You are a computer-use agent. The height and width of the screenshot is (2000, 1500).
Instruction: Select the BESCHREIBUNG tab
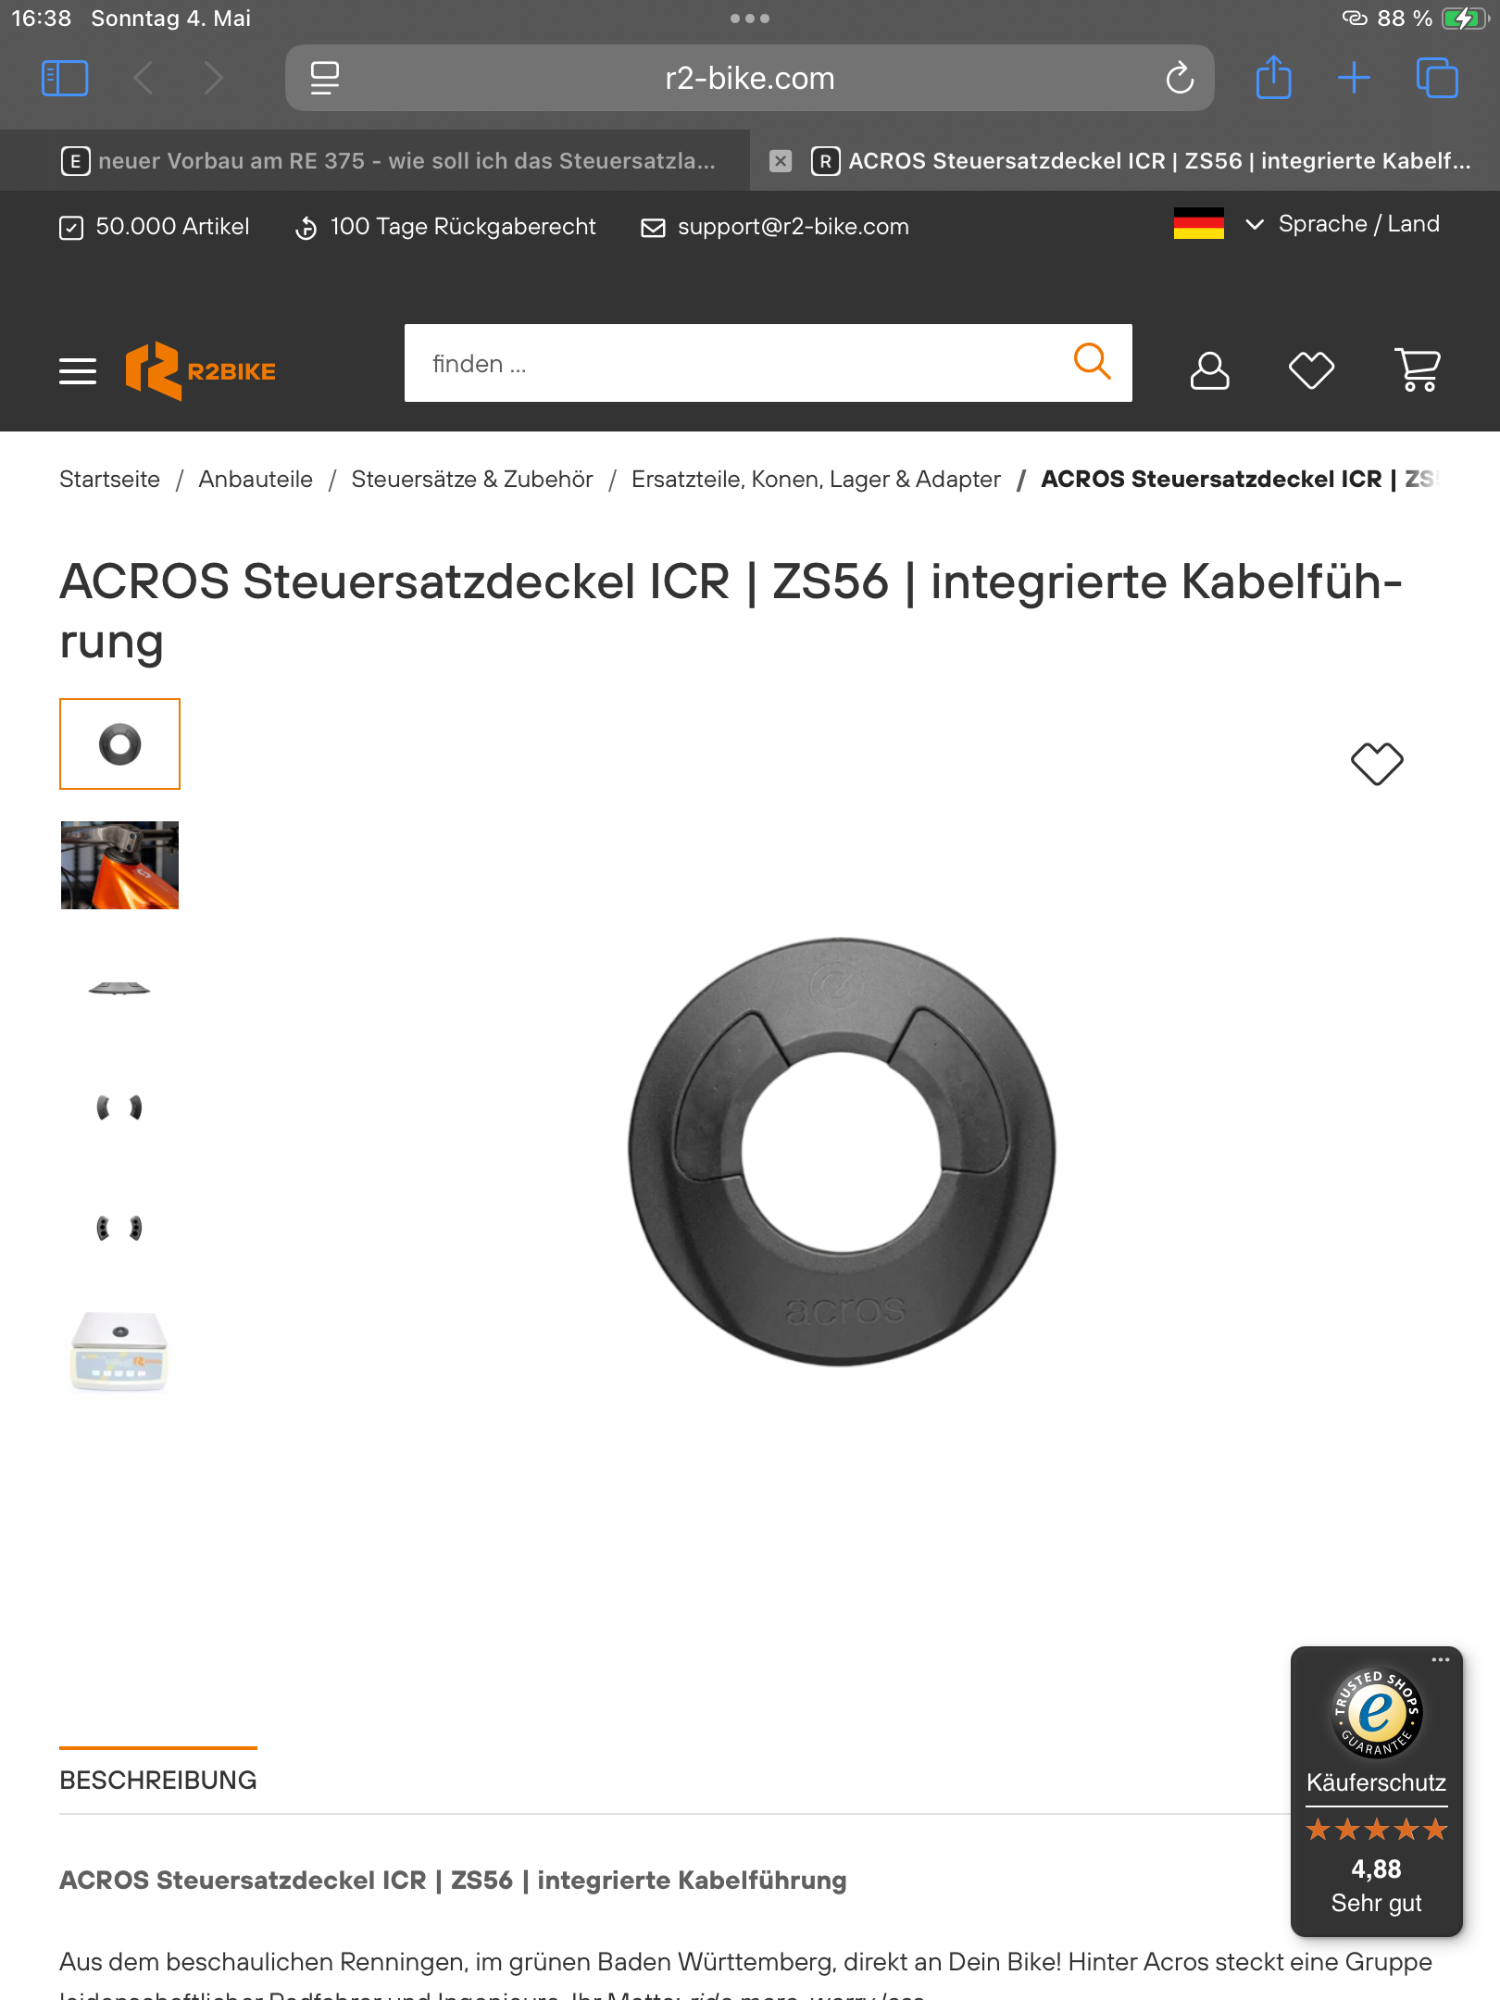tap(158, 1780)
